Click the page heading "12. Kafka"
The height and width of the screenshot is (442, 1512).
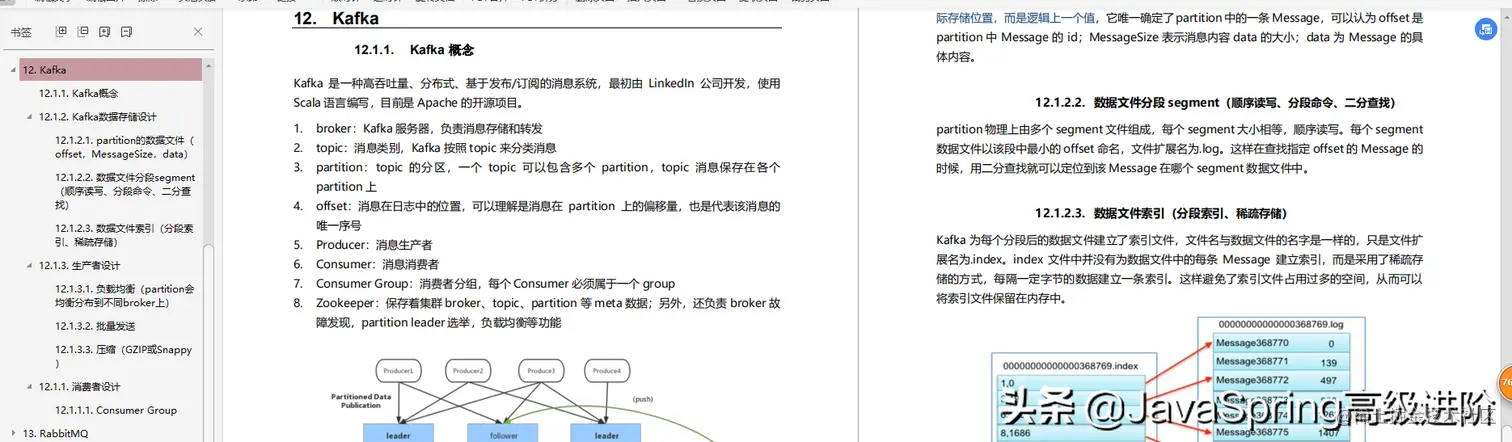coord(336,18)
